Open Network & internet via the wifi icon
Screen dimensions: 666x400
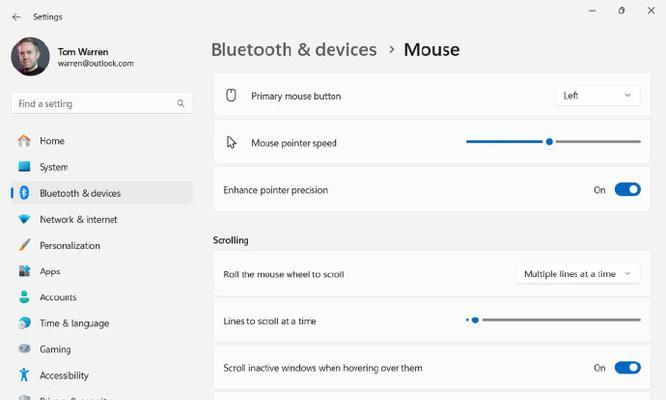24,219
